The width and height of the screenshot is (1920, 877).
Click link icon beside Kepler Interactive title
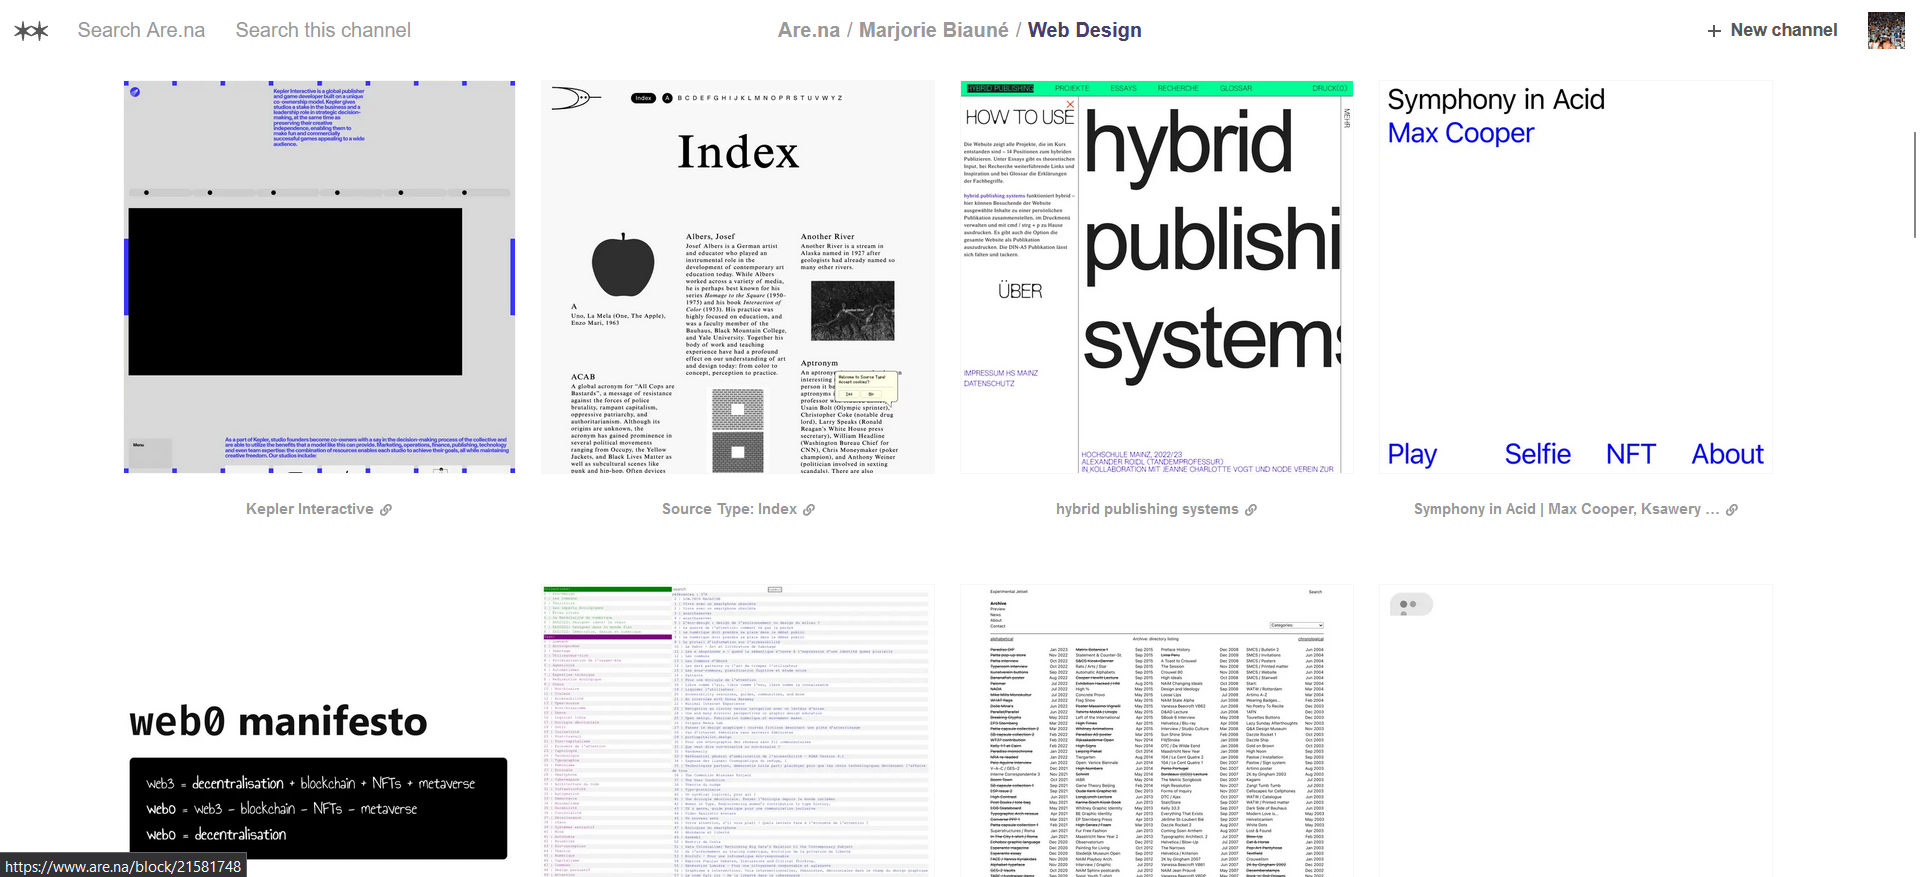[x=386, y=510]
